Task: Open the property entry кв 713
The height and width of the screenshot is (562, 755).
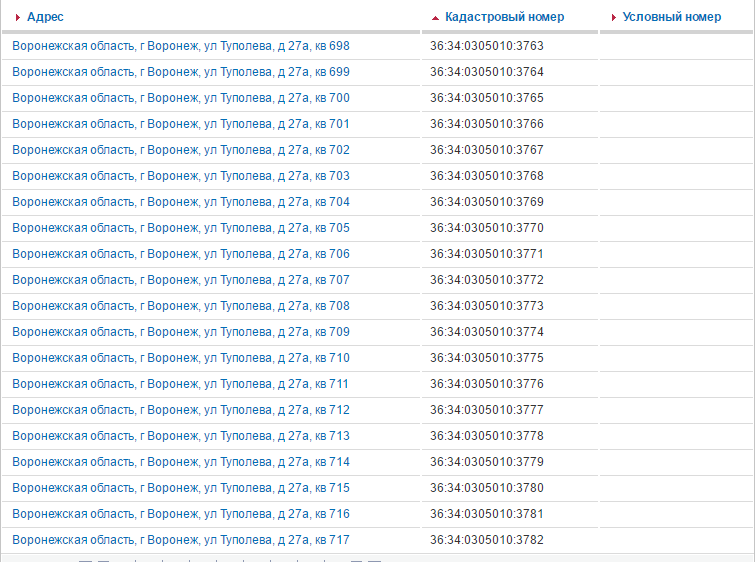Action: (x=181, y=436)
